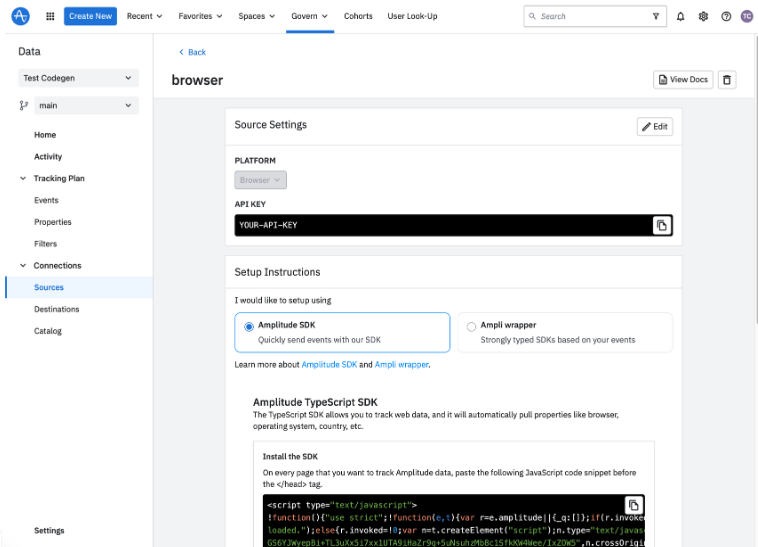Delete source using the trash icon

pyautogui.click(x=727, y=80)
